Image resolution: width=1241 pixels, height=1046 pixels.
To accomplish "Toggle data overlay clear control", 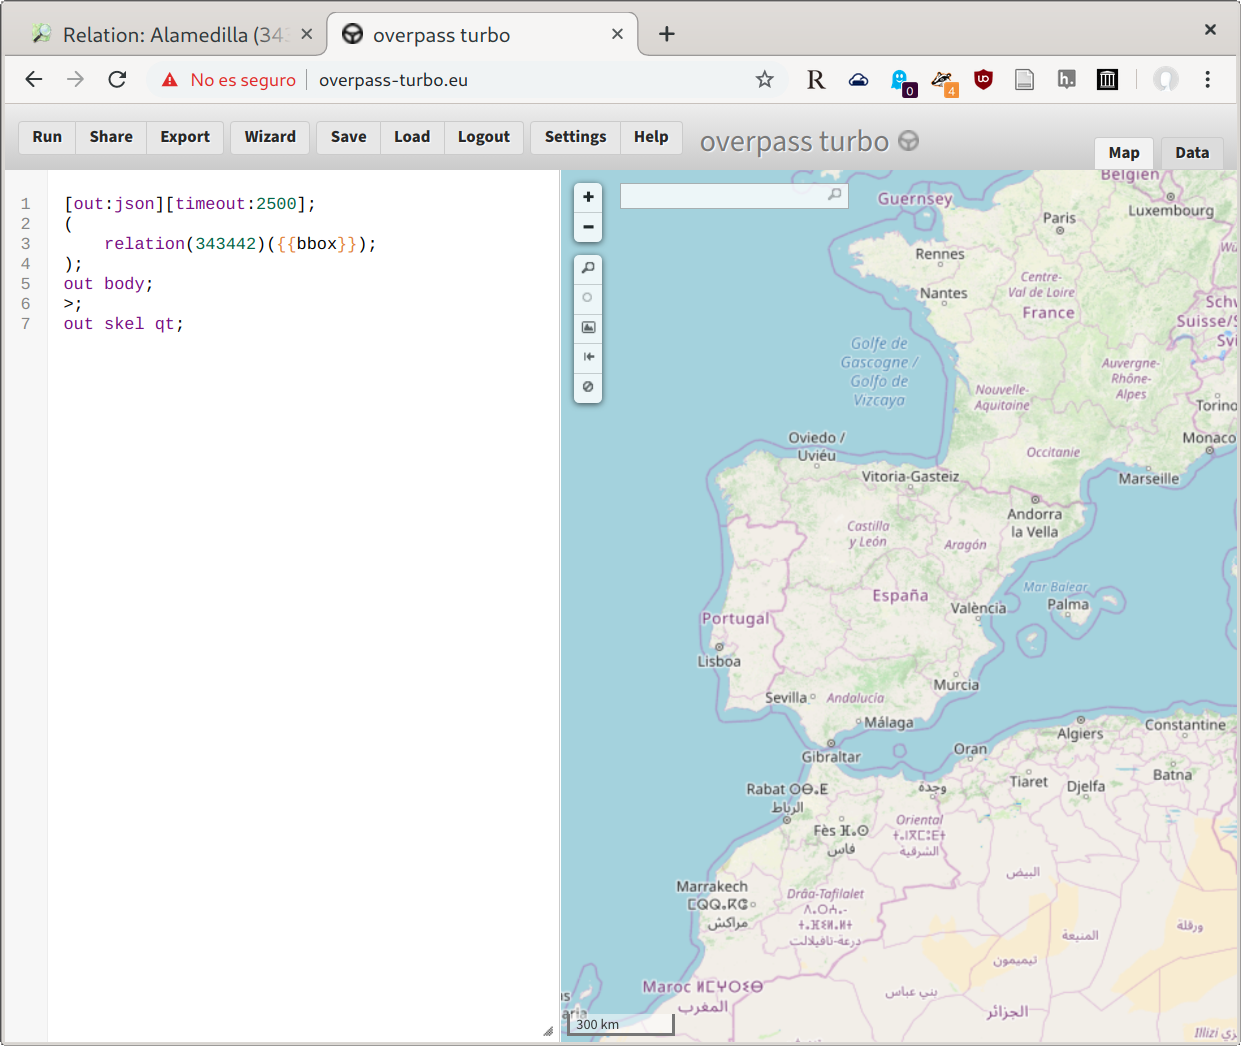I will coord(588,387).
